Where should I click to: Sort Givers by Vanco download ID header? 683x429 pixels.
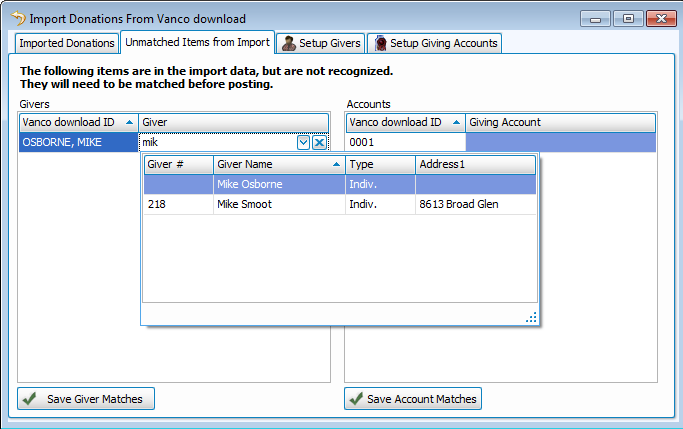click(78, 122)
